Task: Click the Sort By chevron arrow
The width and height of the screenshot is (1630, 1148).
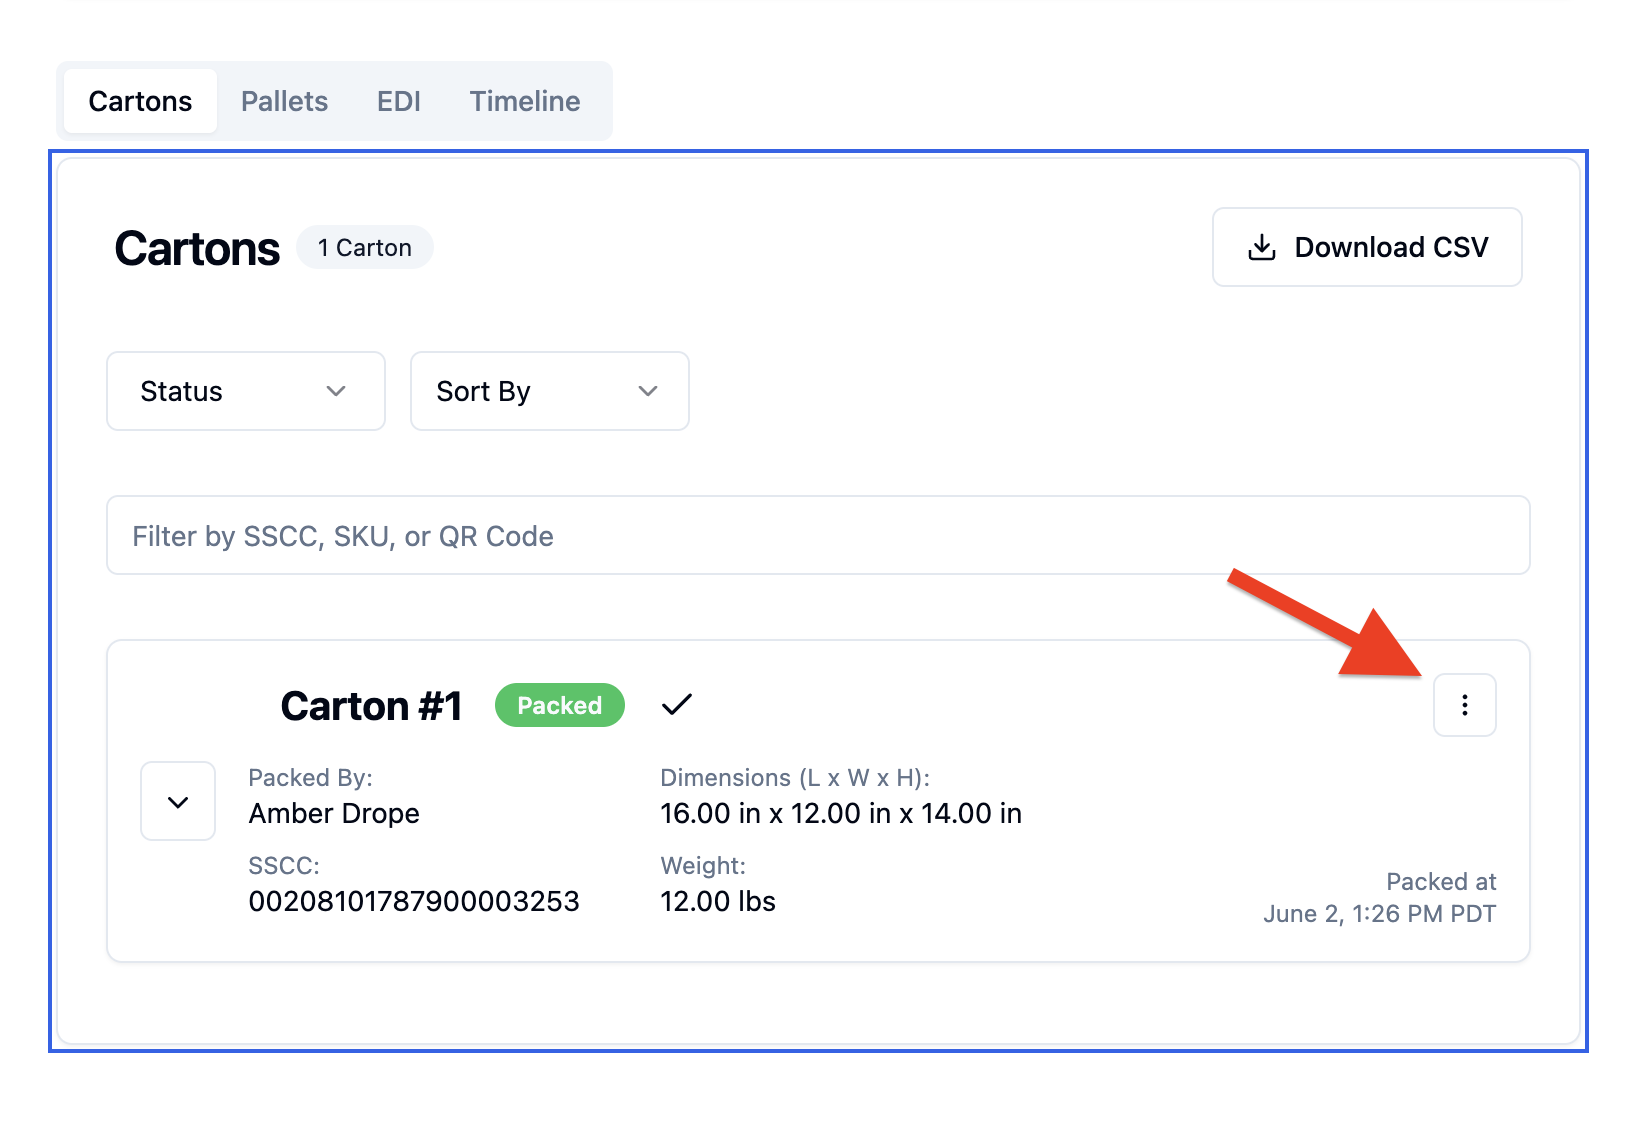Action: pos(648,391)
